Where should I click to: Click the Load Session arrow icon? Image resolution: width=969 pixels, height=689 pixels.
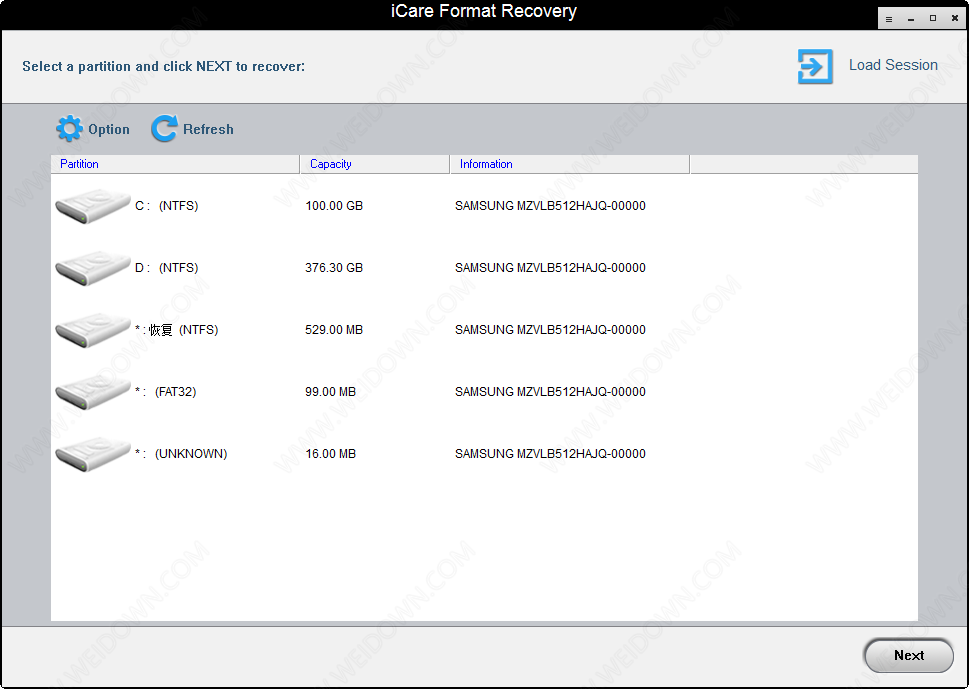pos(815,66)
